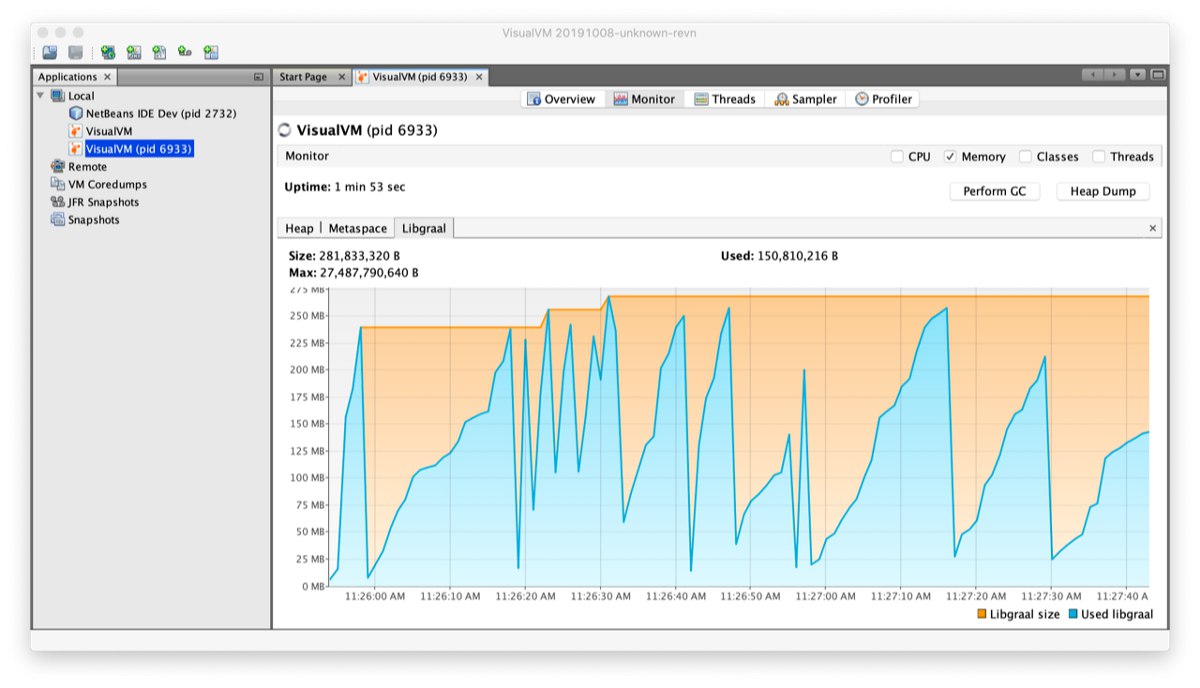
Task: Select the Libgraal memory tab
Action: click(424, 228)
